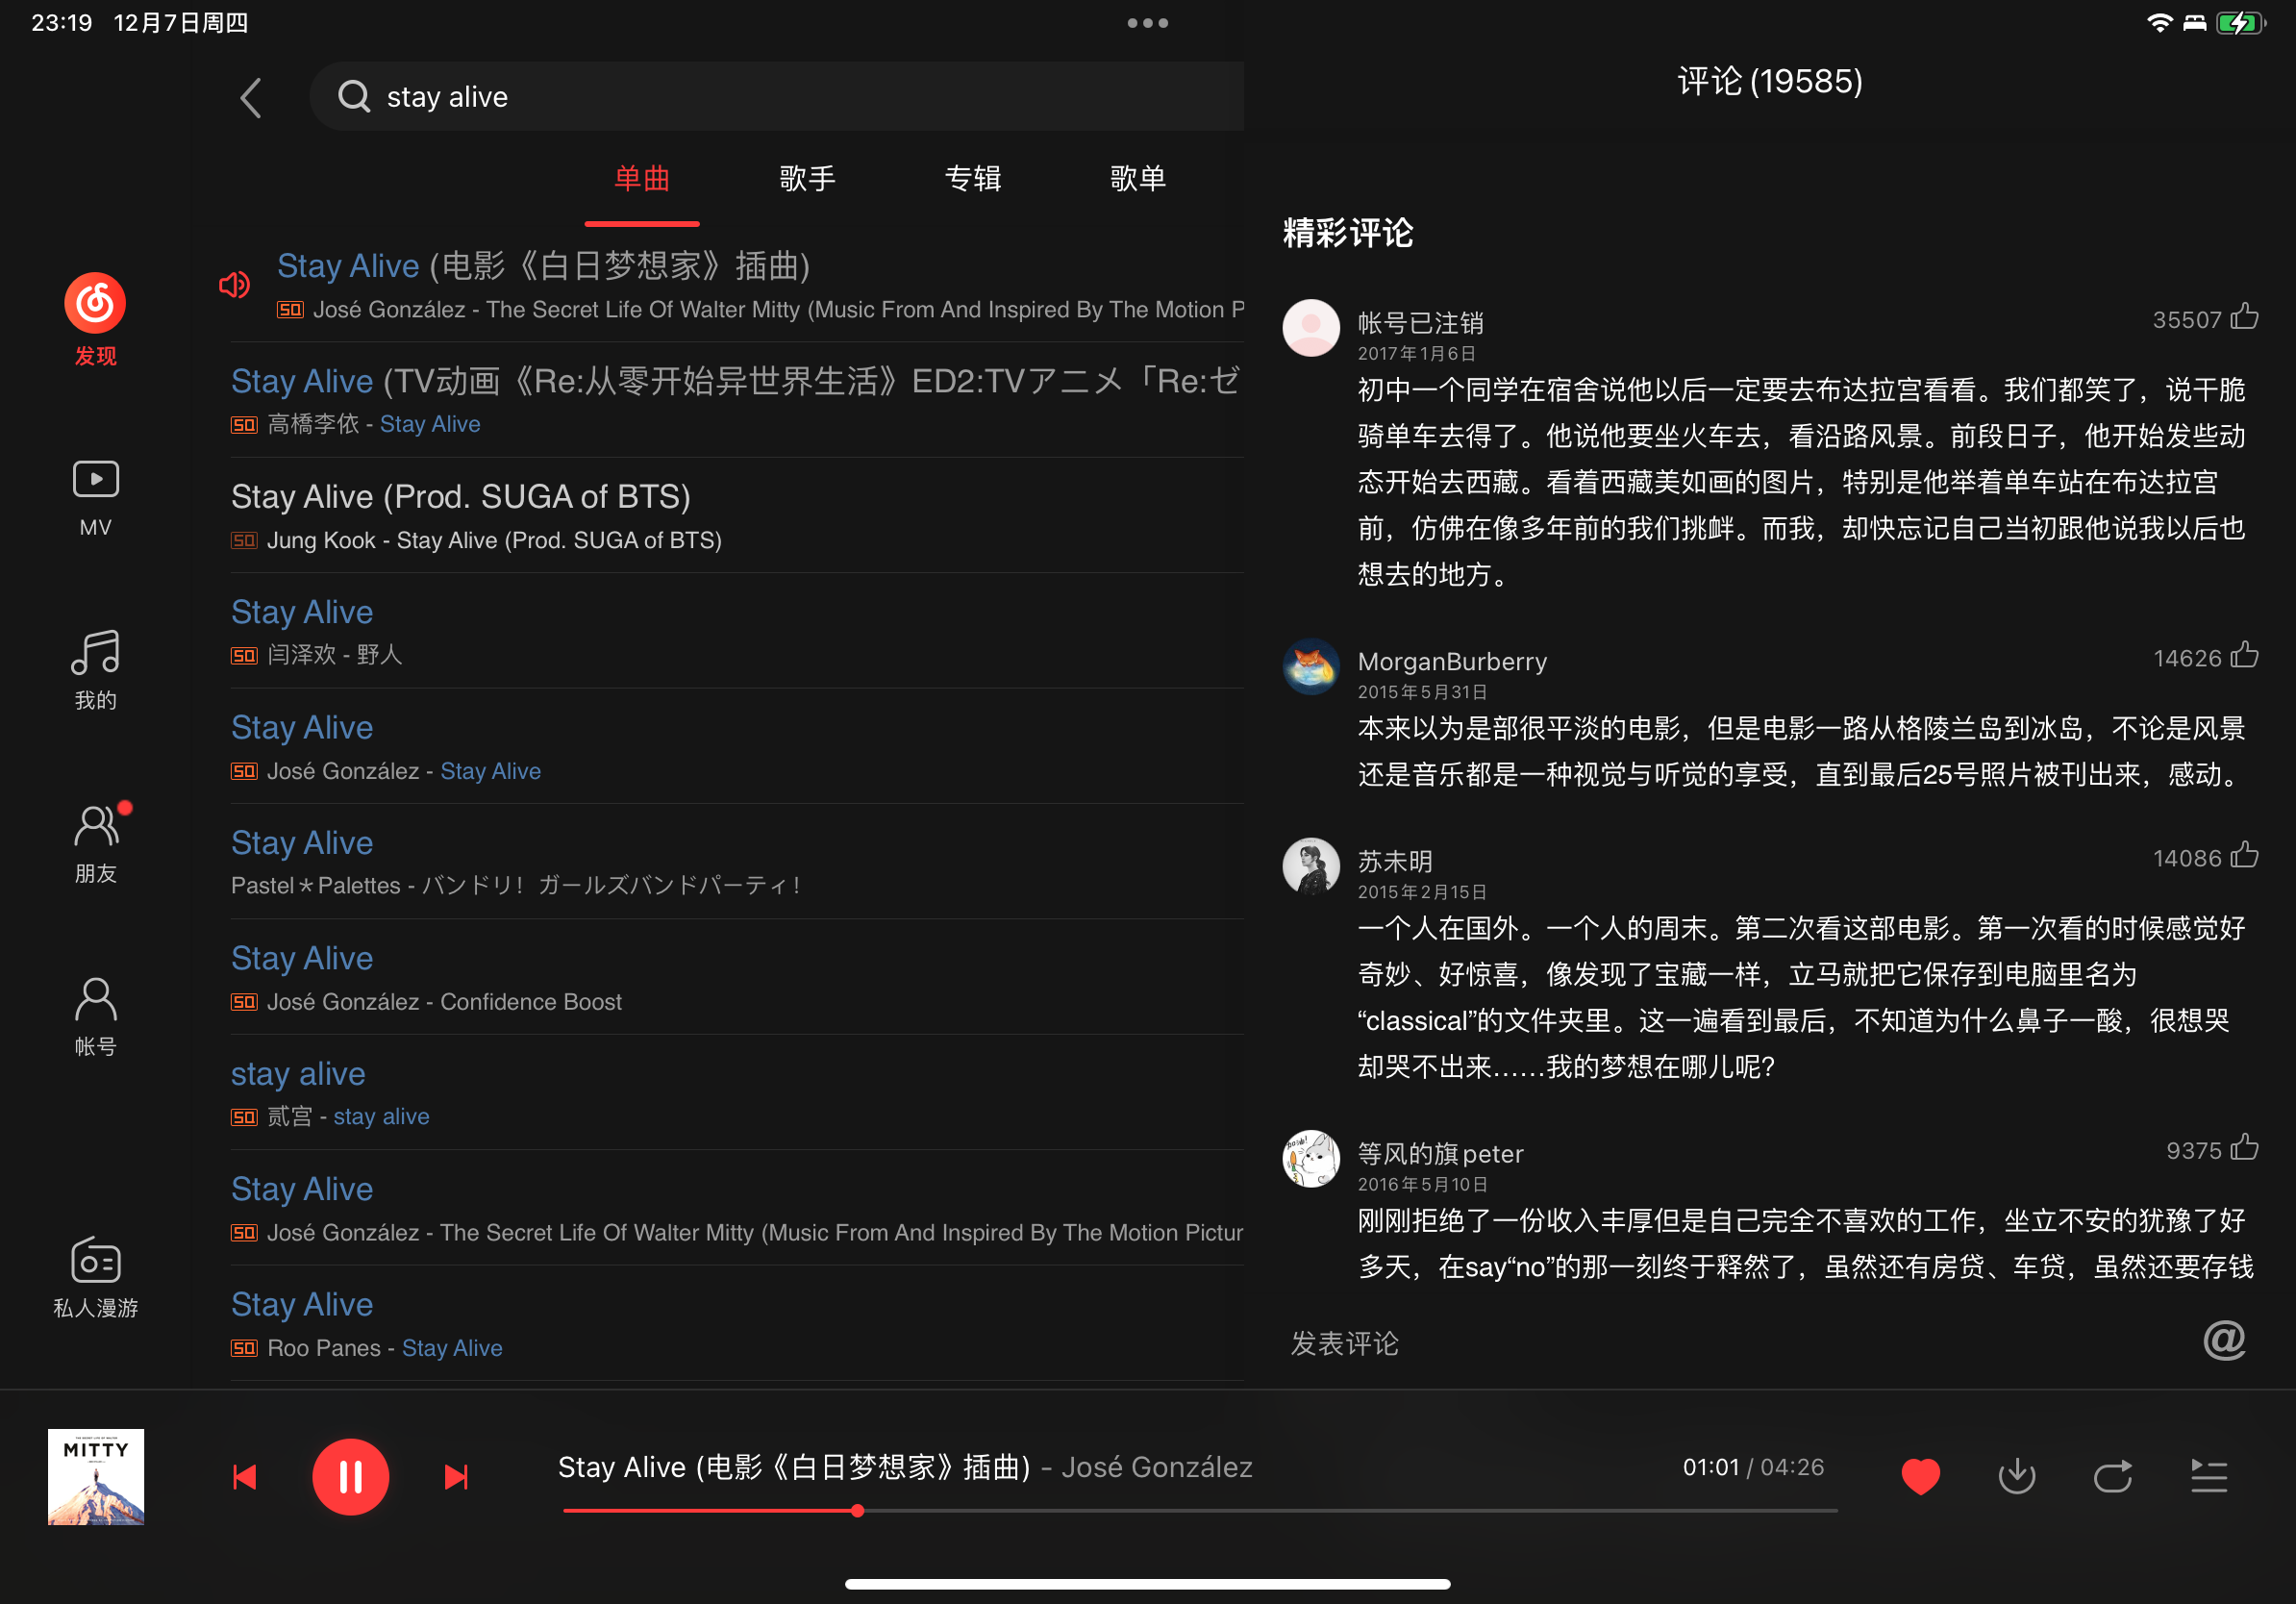Switch to the 专辑 albums tab
2296x1604 pixels.
(973, 179)
